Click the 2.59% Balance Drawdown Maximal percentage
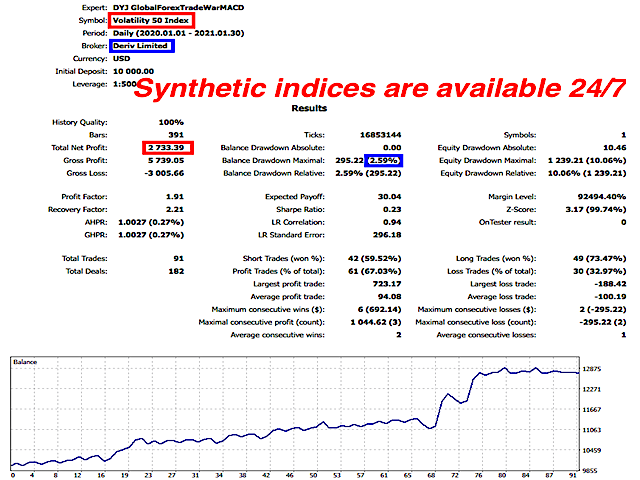This screenshot has height=480, width=640. [384, 160]
